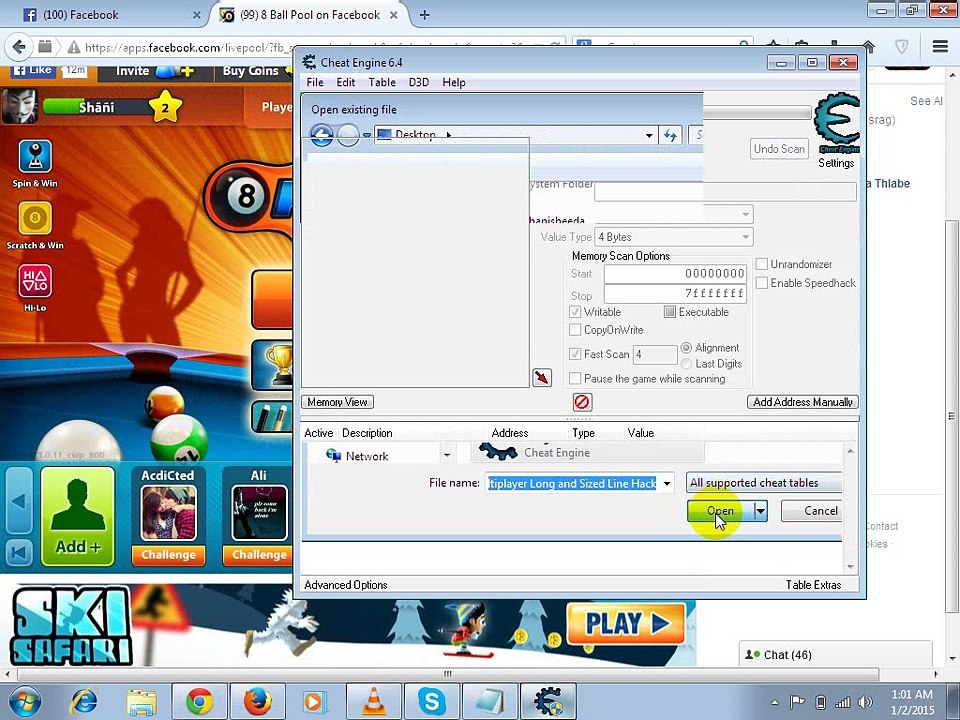Open Cheat Engine Help menu
The image size is (960, 720).
point(454,82)
